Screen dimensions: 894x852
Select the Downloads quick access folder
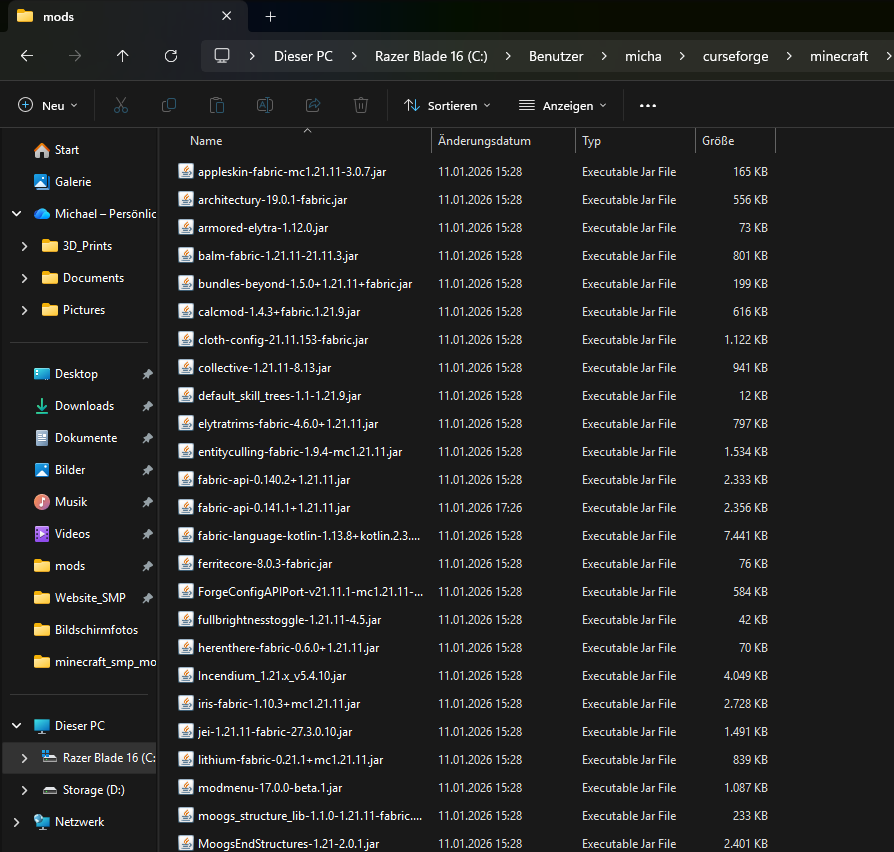point(84,406)
